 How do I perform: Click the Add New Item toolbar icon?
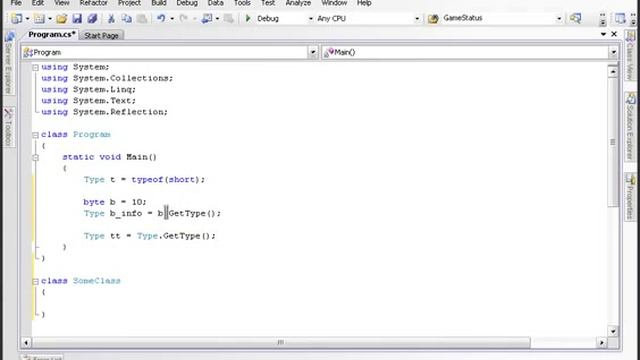click(x=39, y=18)
